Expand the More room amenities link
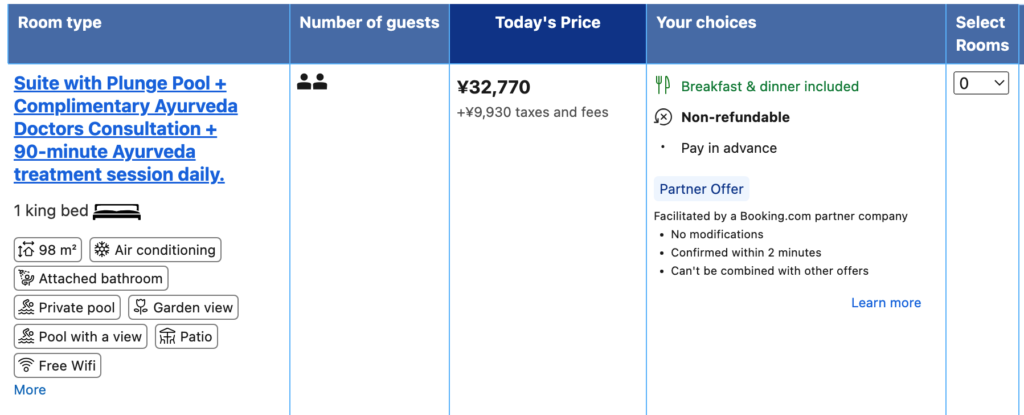This screenshot has height=415, width=1024. 30,390
